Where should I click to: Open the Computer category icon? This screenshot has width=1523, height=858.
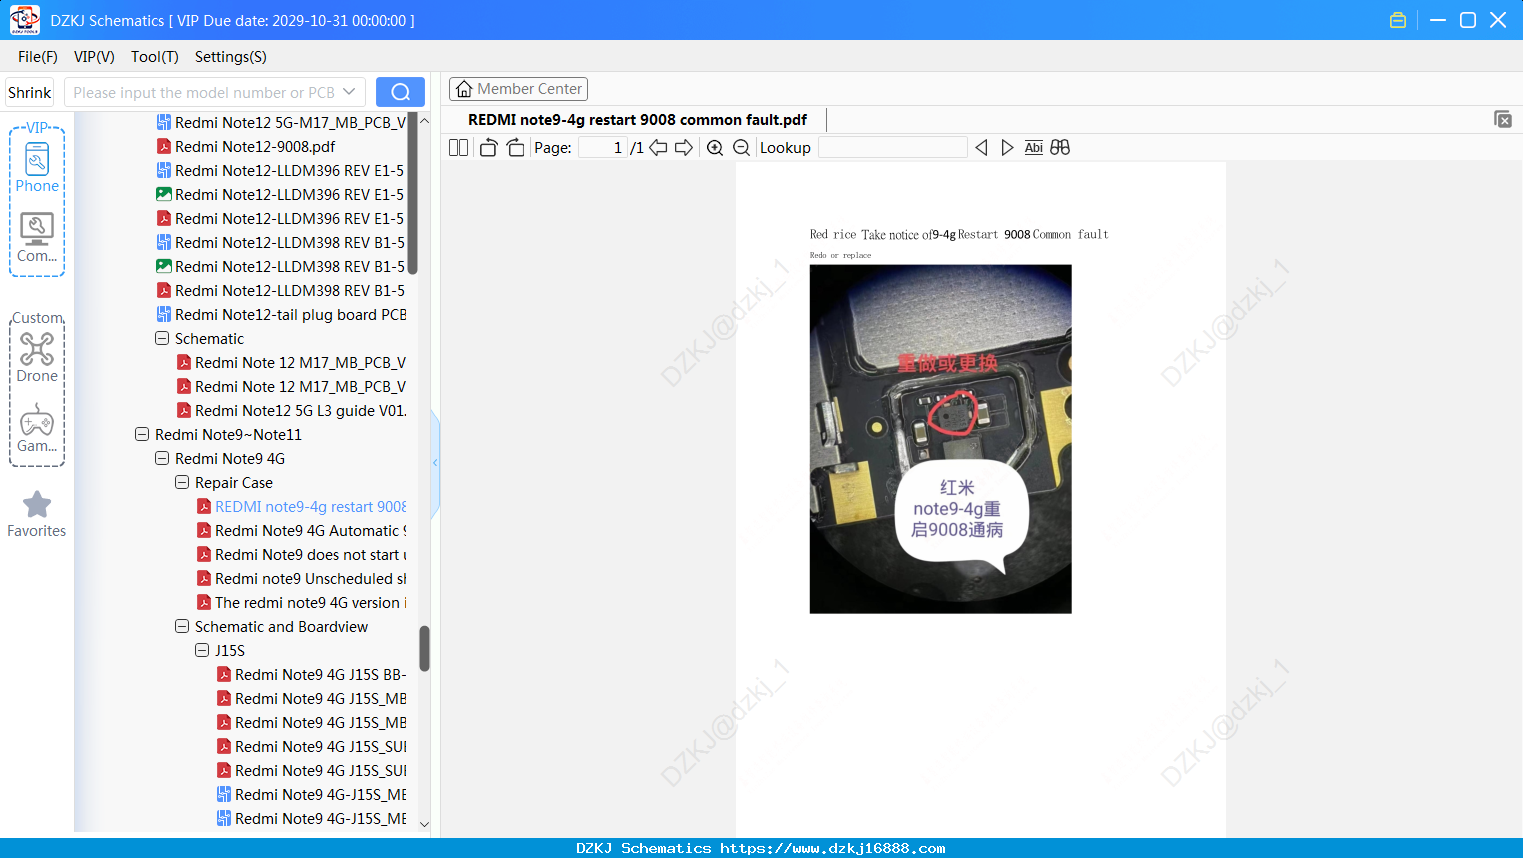tap(37, 237)
